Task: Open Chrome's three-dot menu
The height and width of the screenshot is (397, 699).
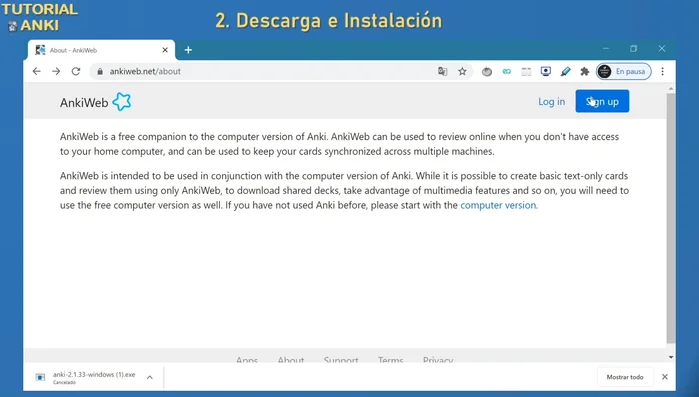Action: click(662, 71)
